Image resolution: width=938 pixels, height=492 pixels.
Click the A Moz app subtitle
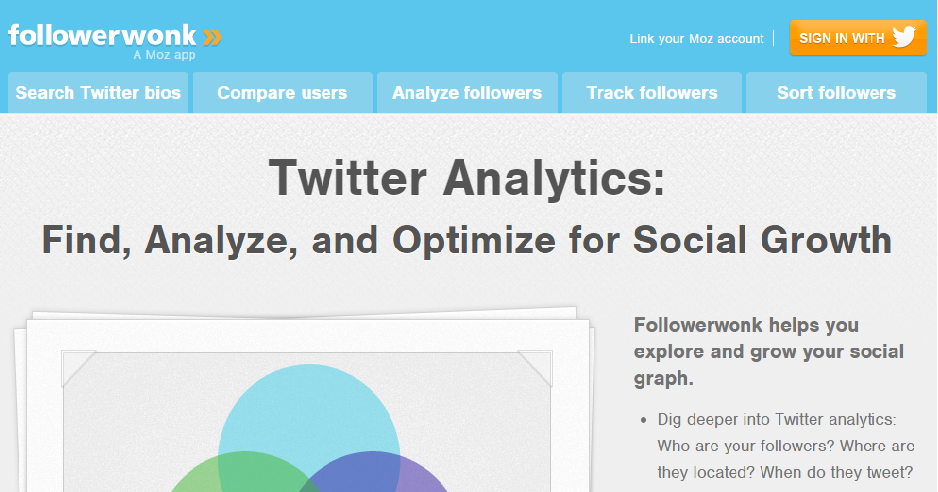click(165, 55)
